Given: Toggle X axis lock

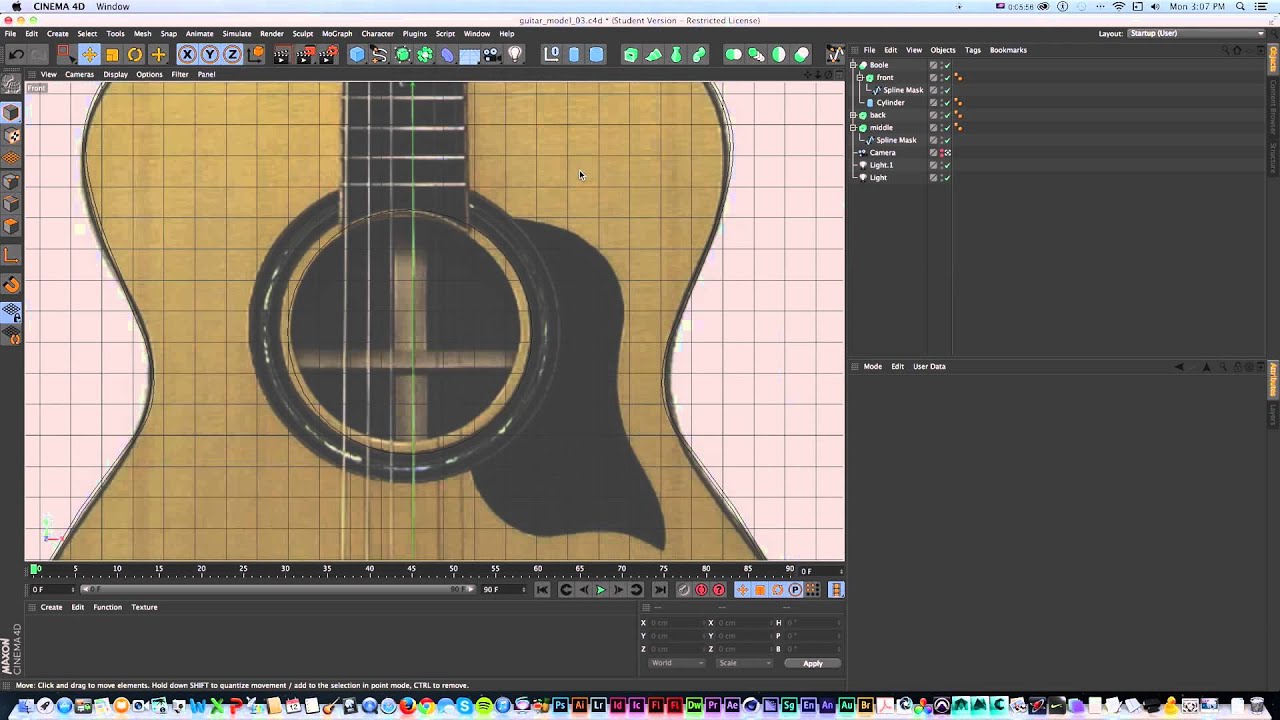Looking at the screenshot, I should tap(187, 55).
